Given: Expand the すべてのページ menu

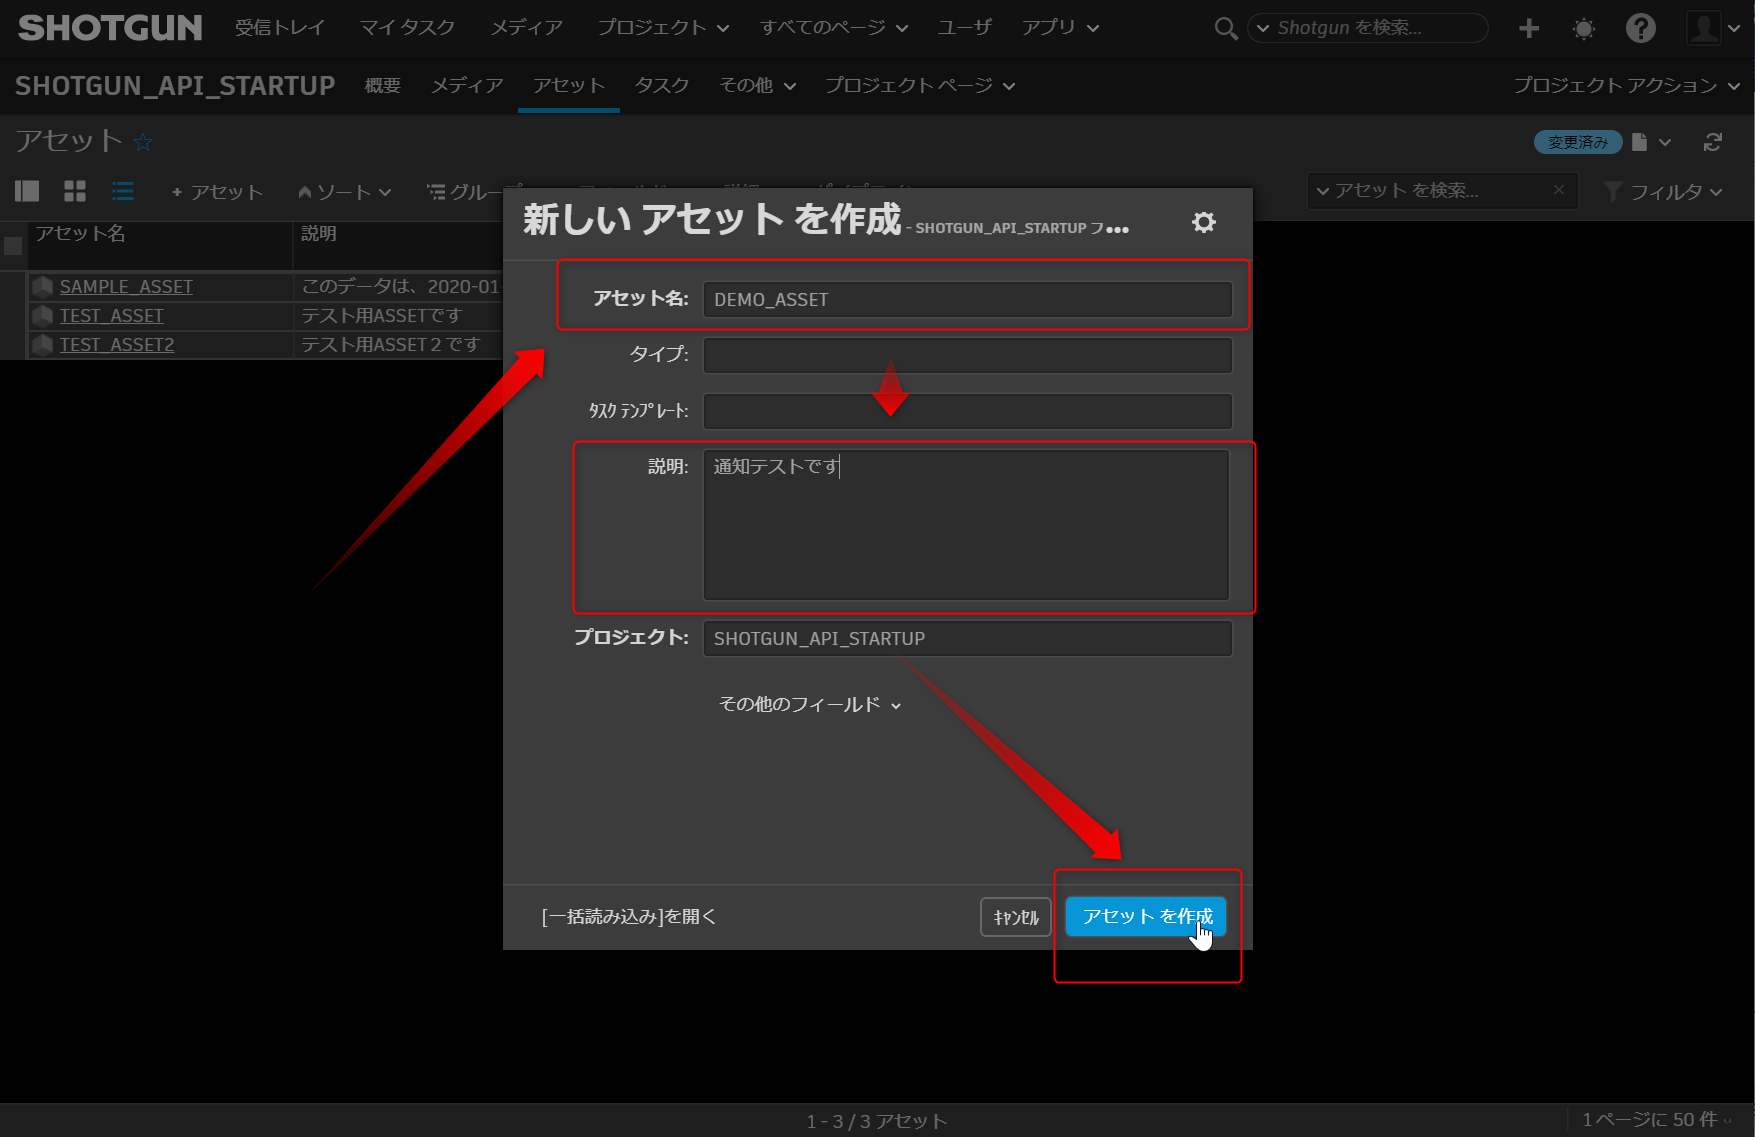Looking at the screenshot, I should [x=834, y=28].
